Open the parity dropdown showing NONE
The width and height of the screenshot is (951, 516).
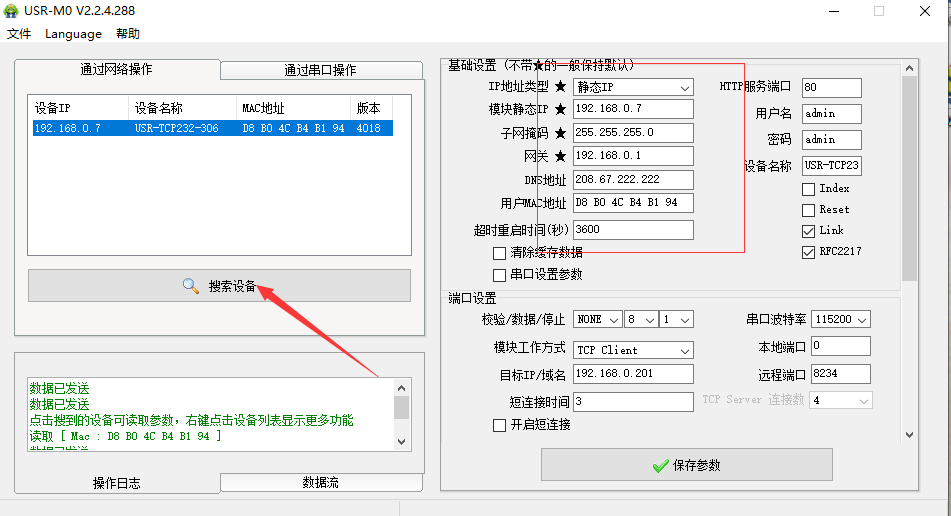click(x=597, y=320)
